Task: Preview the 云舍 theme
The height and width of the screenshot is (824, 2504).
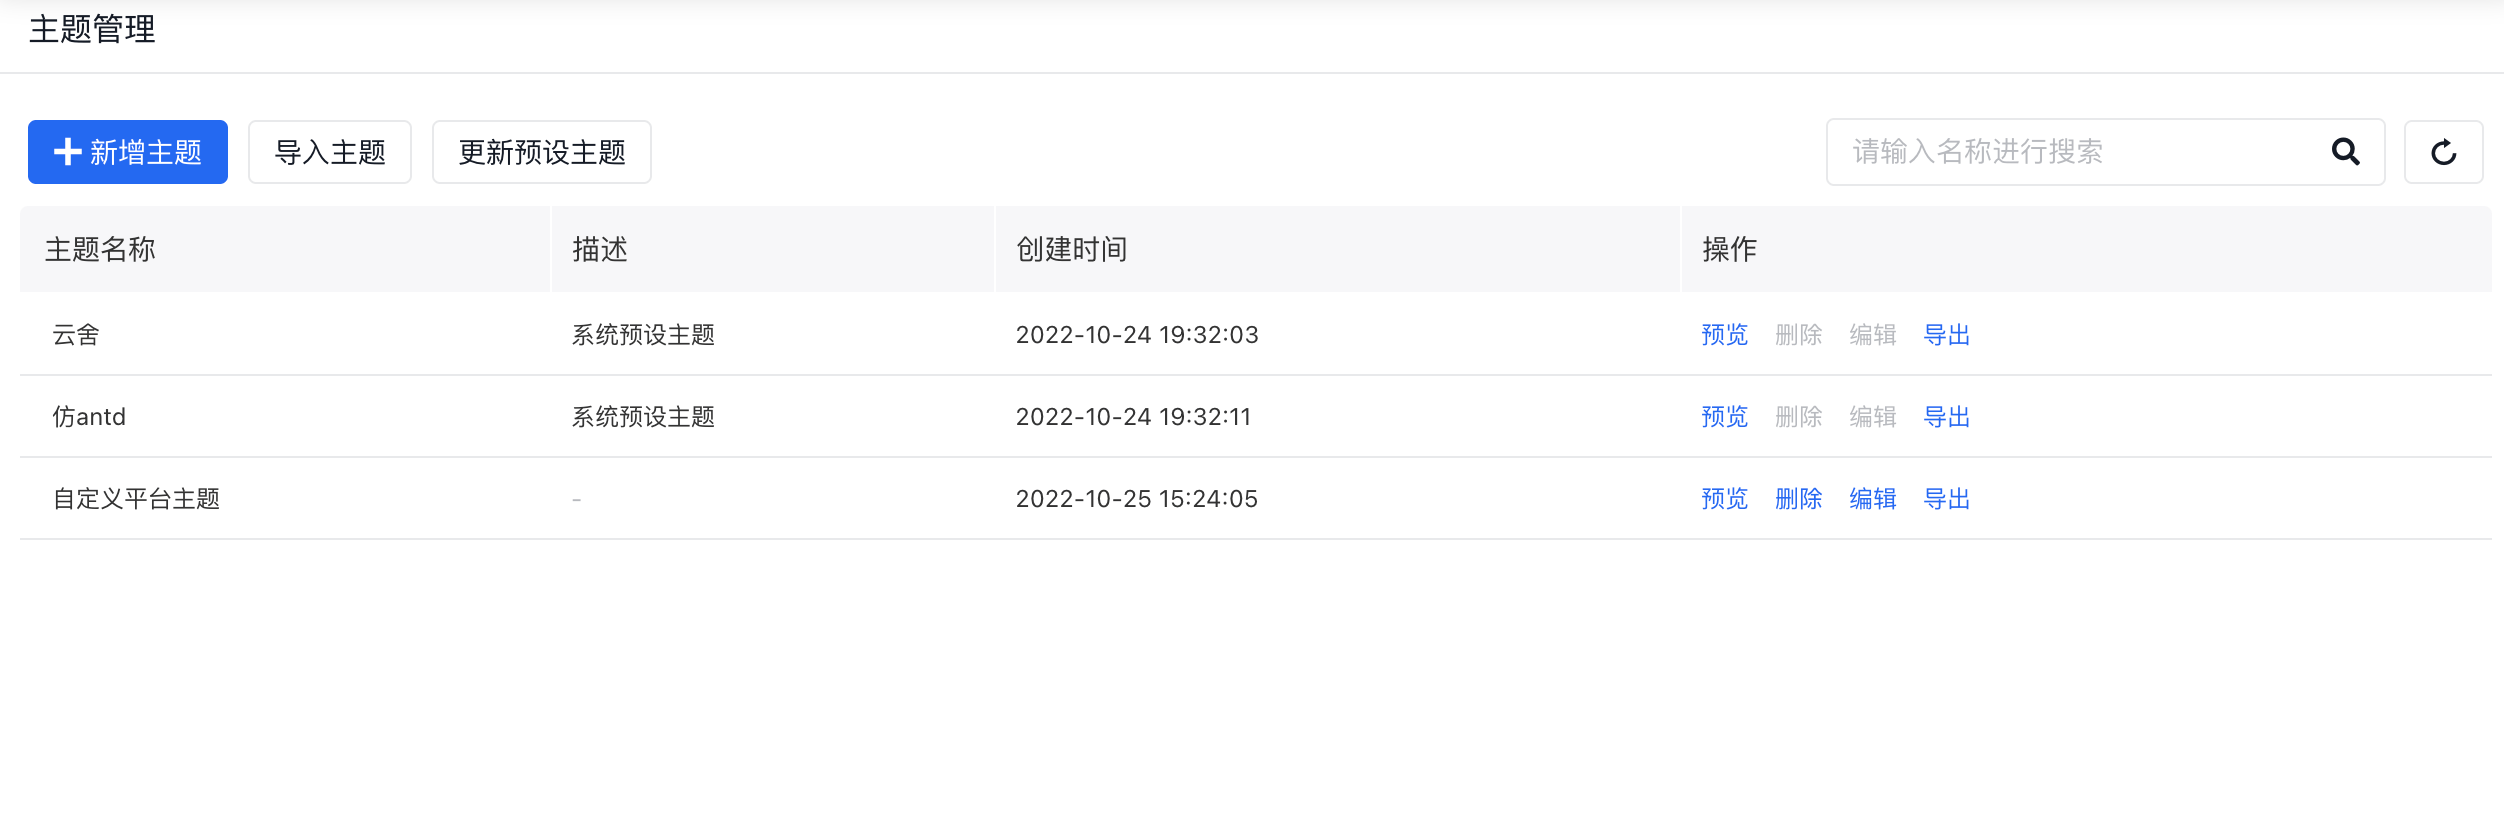Action: (1724, 335)
